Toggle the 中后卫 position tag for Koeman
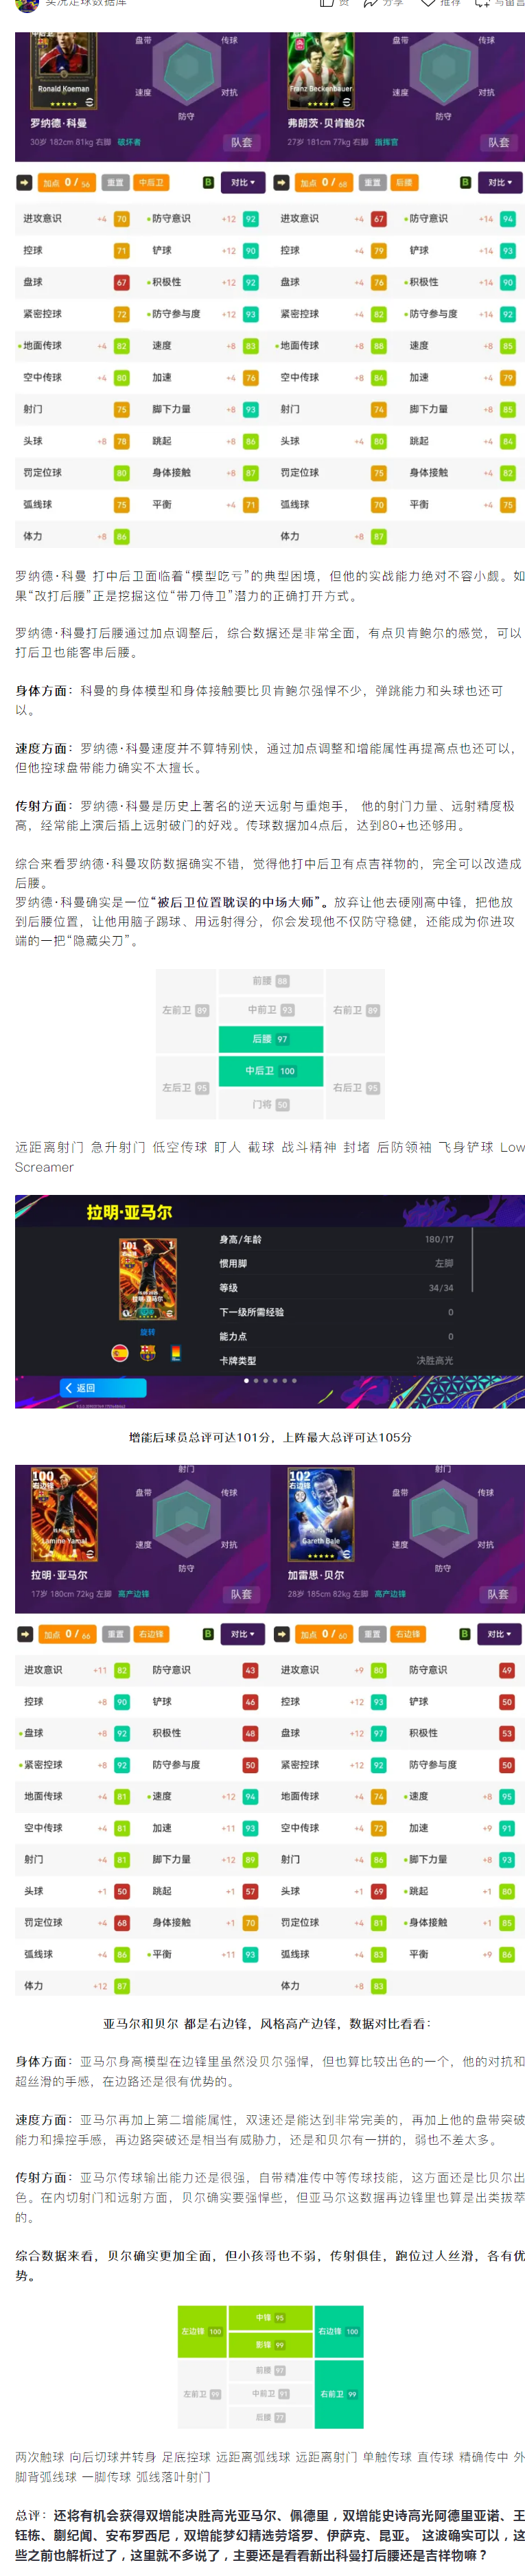 pos(150,183)
